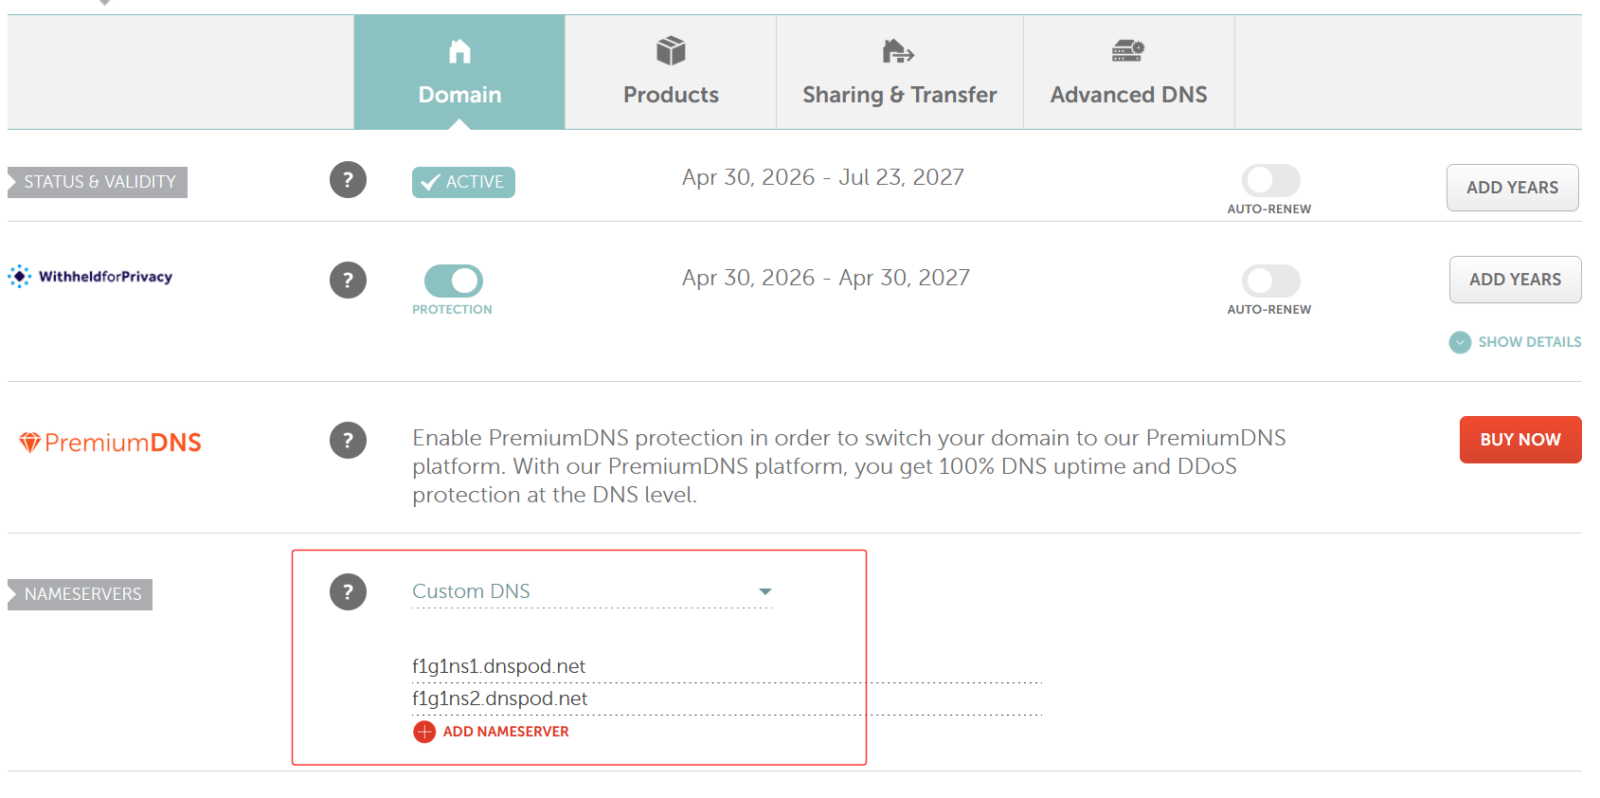The width and height of the screenshot is (1600, 798).
Task: Go to the Products tab
Action: click(x=671, y=72)
